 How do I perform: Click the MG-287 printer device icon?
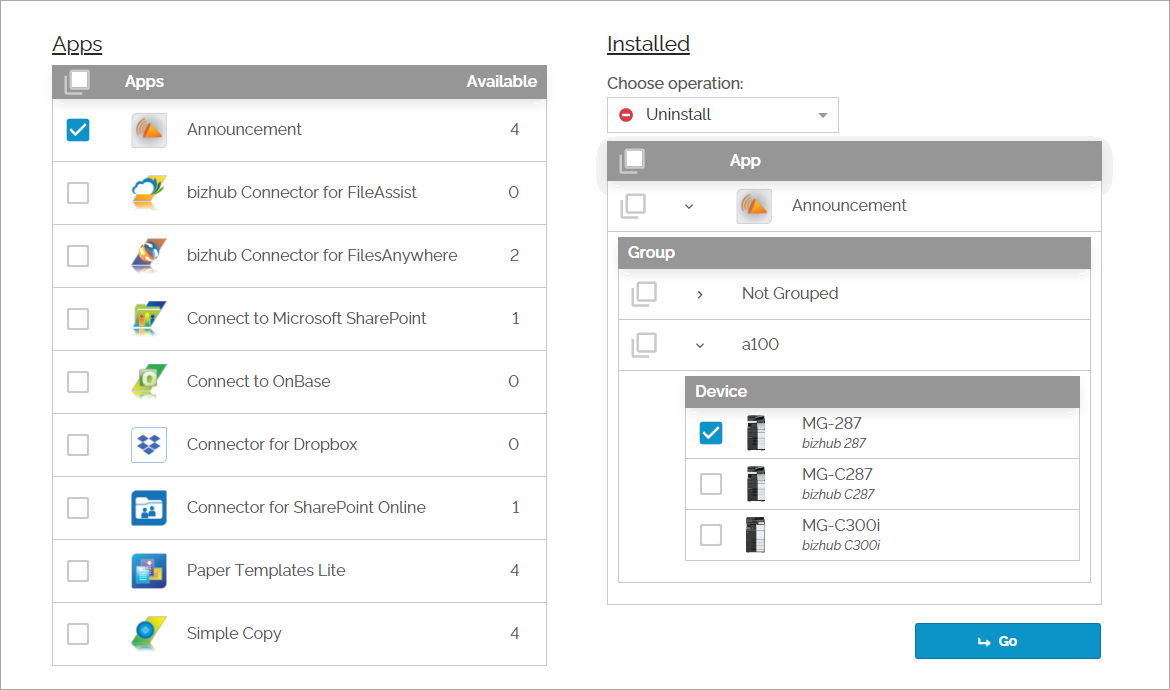pyautogui.click(x=756, y=433)
